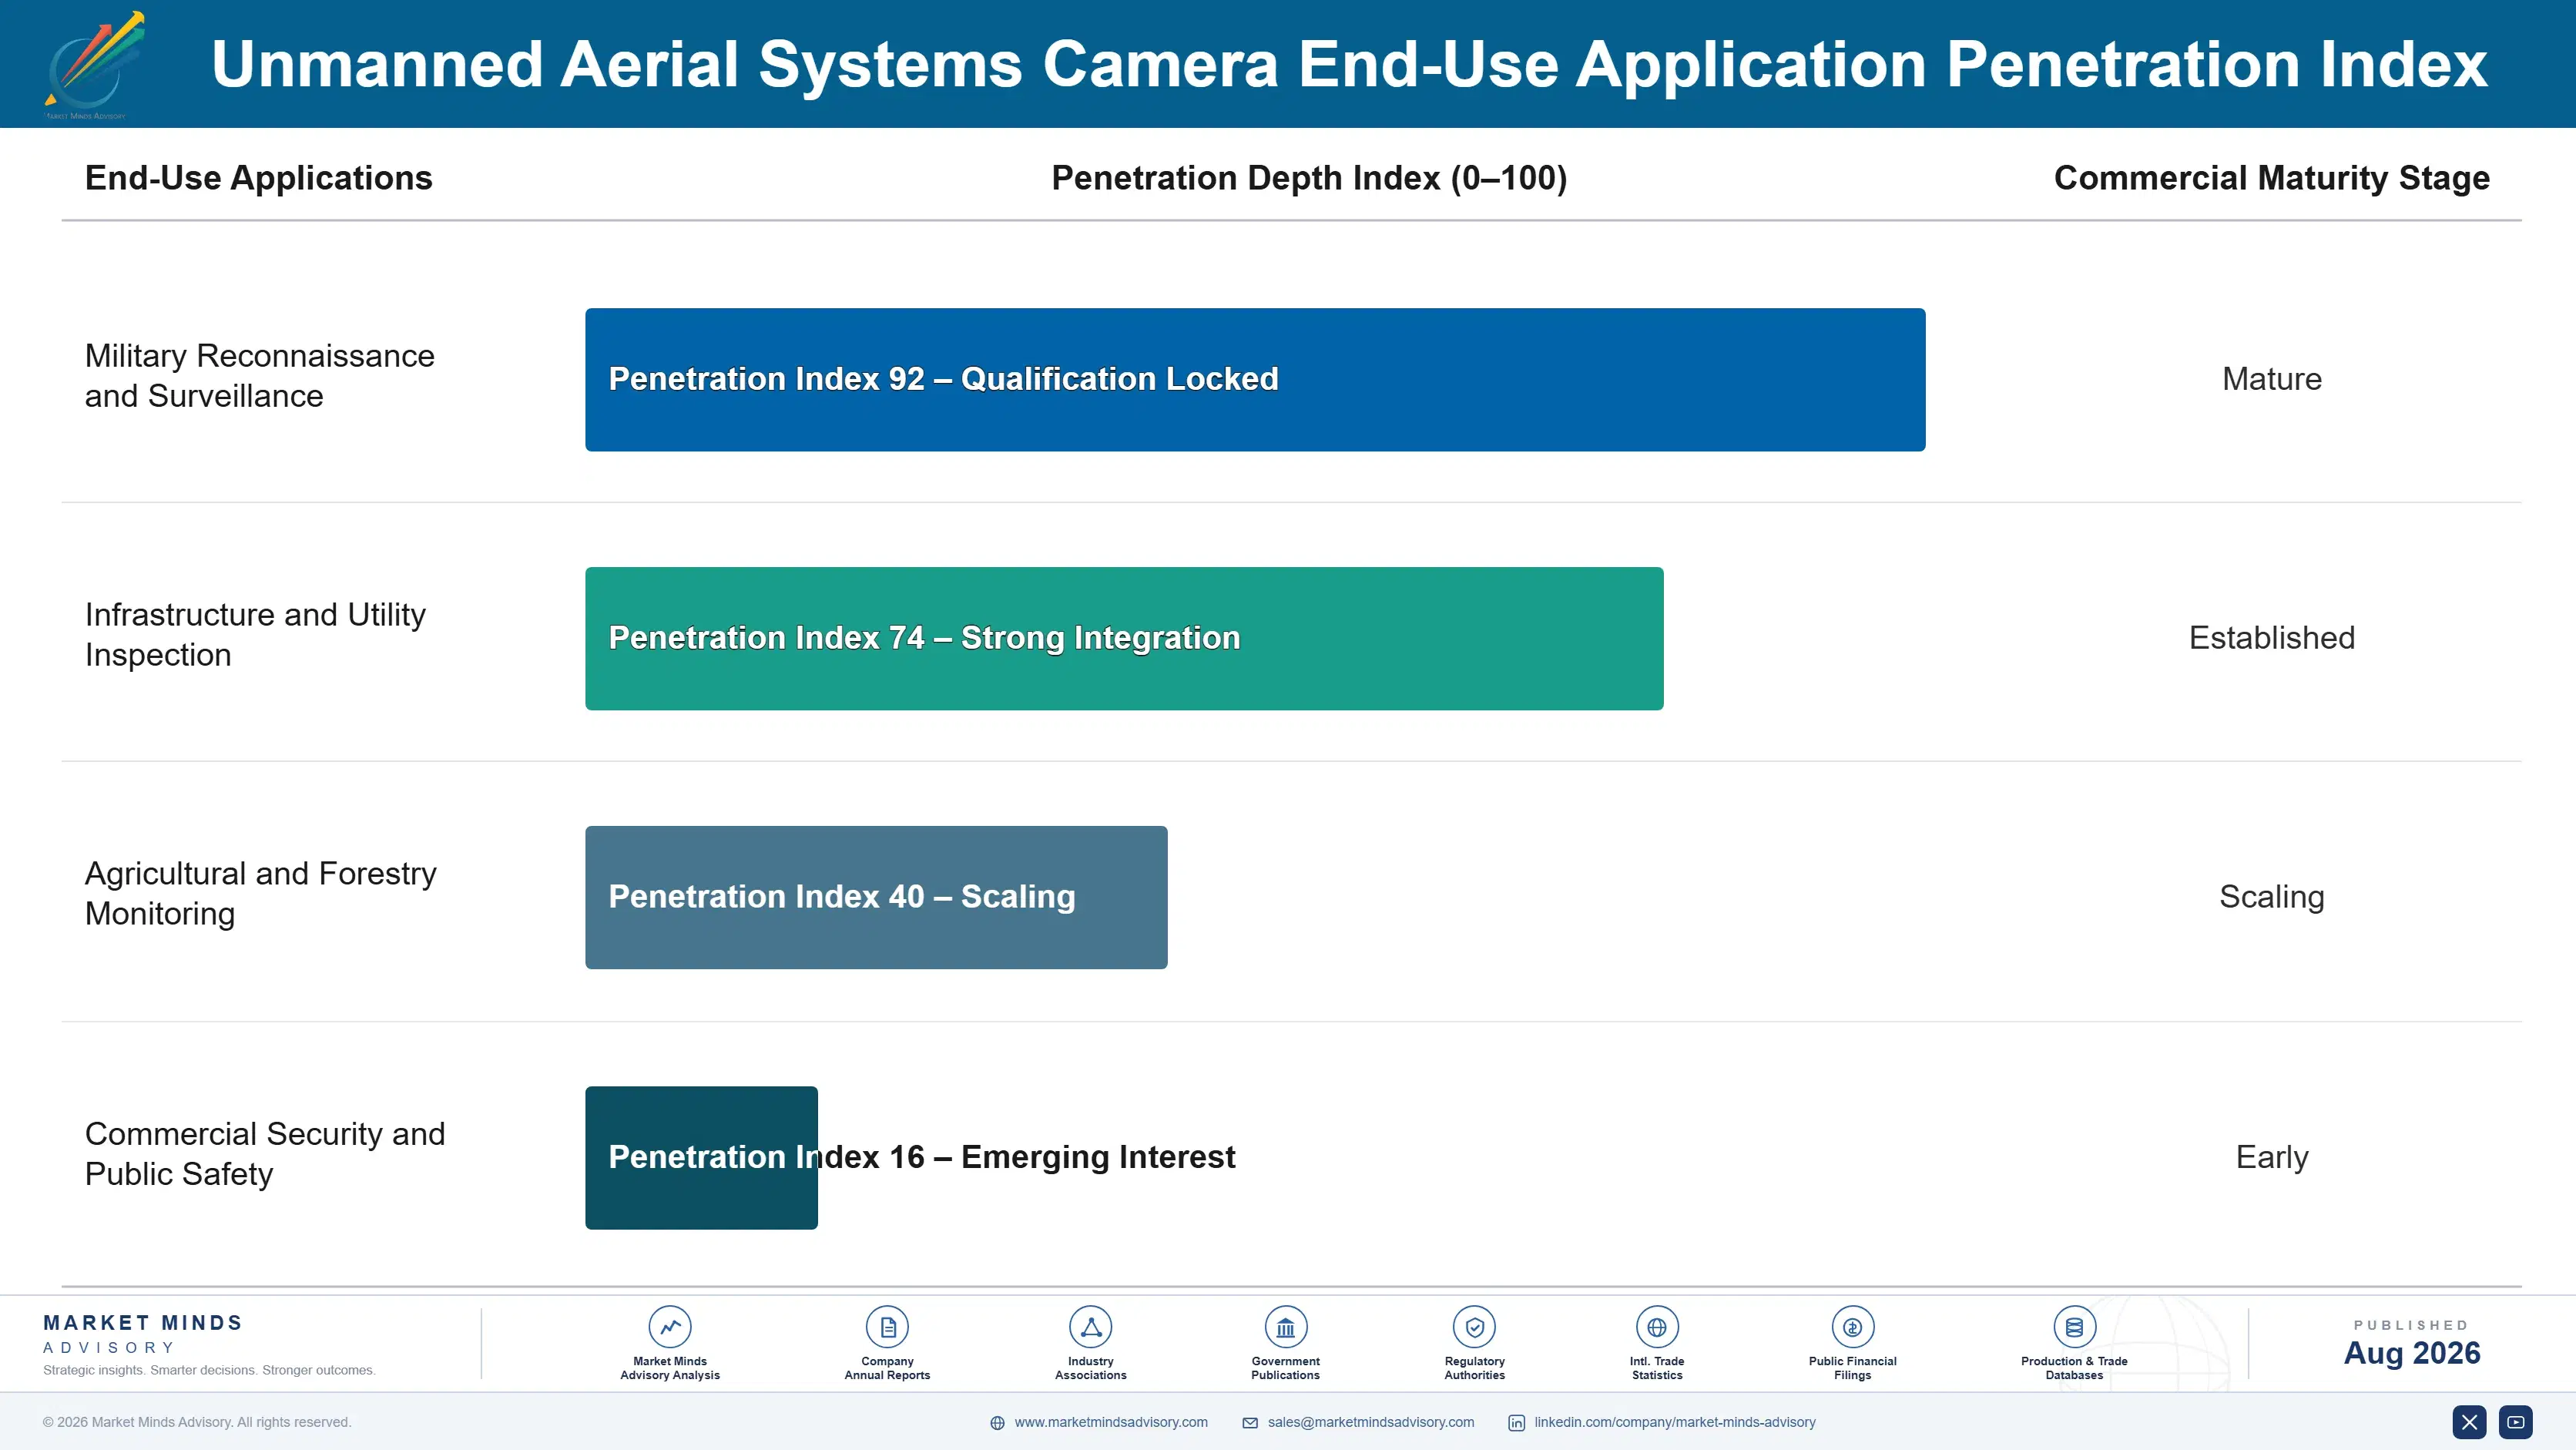Click sales@marketmindsadvisory.com email link

[x=1371, y=1422]
